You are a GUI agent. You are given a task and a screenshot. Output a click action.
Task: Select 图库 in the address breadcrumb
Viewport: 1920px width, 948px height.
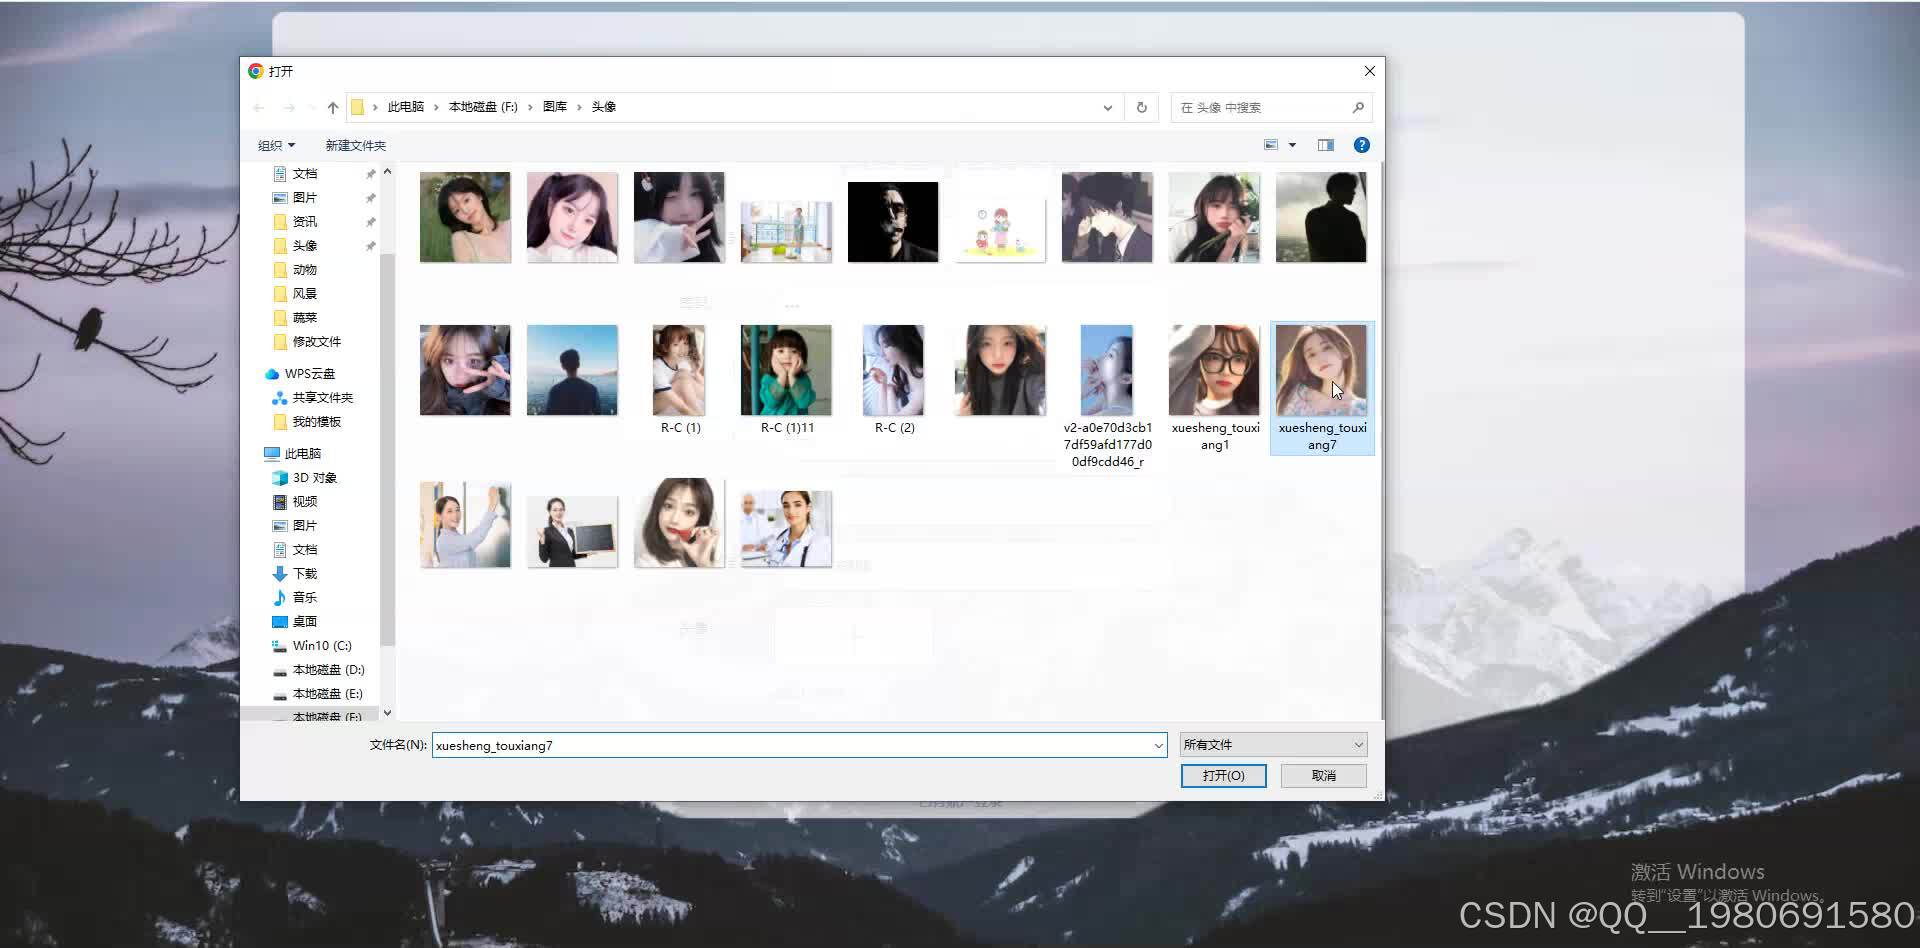click(555, 107)
